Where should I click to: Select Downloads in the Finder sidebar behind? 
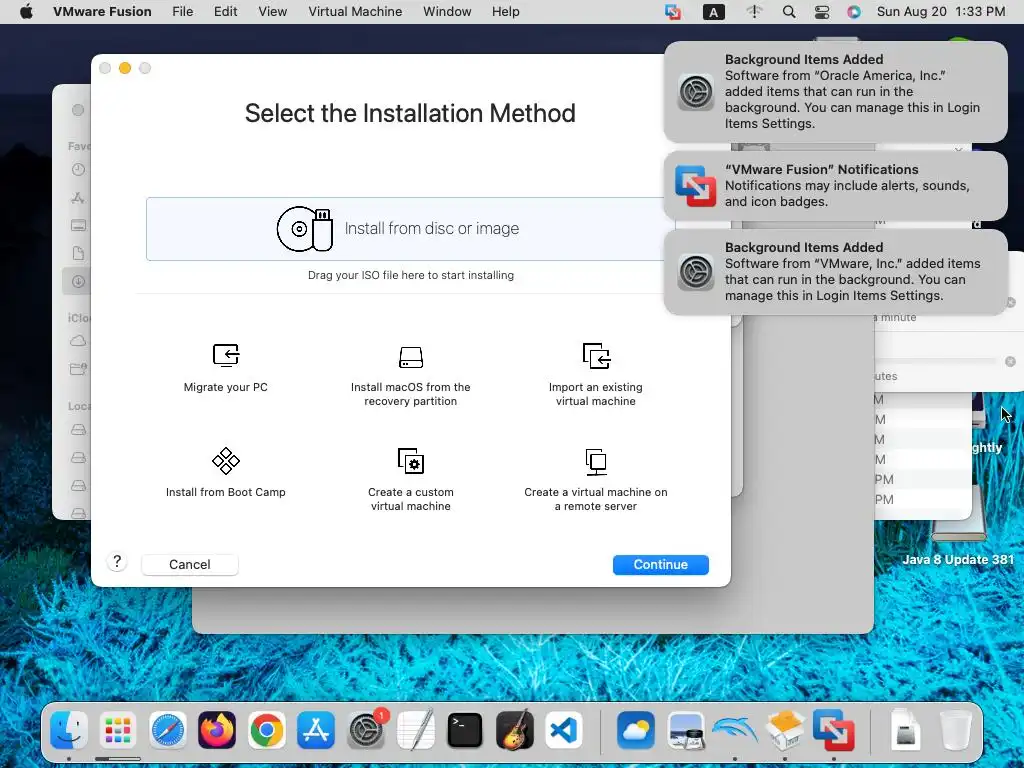coord(78,281)
